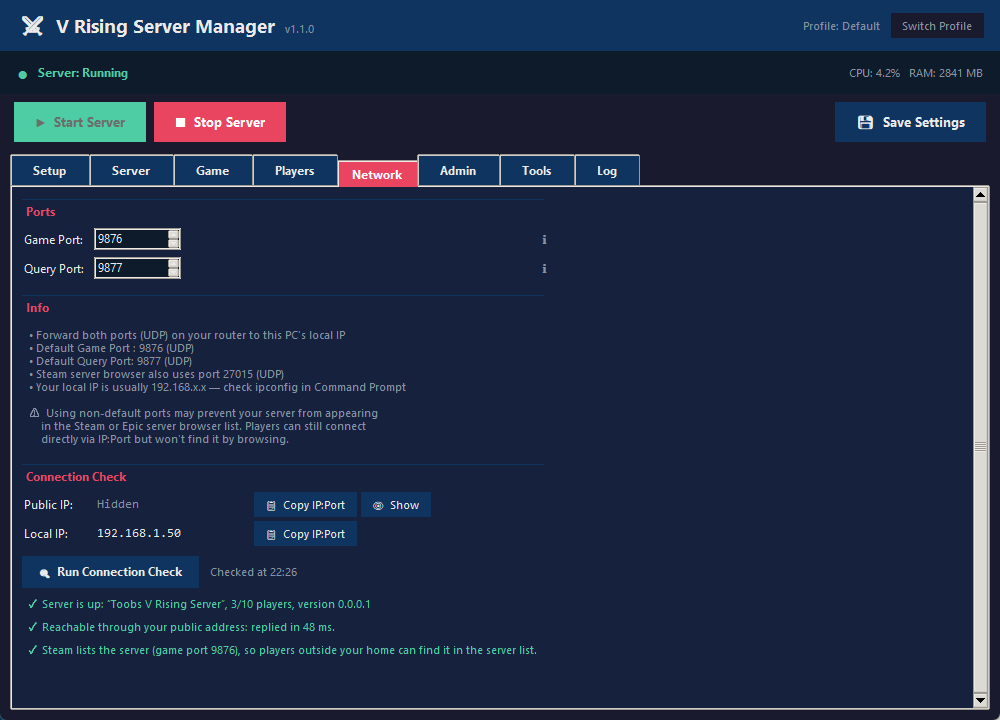The height and width of the screenshot is (720, 1000).
Task: Click the v1.1.0 version label
Action: (x=300, y=29)
